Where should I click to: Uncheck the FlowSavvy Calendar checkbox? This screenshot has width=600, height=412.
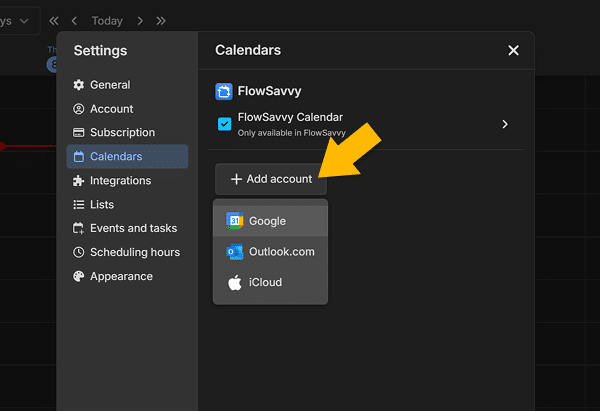pyautogui.click(x=224, y=124)
